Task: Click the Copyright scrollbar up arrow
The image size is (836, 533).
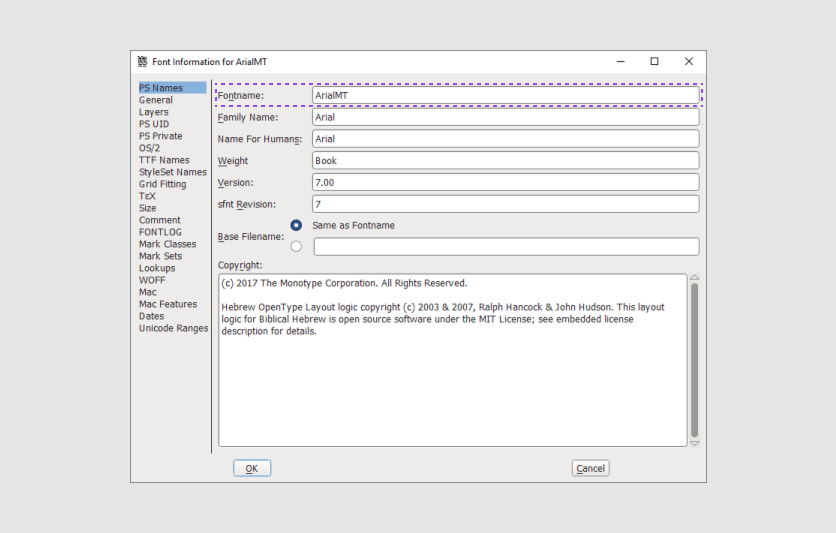Action: pyautogui.click(x=694, y=277)
